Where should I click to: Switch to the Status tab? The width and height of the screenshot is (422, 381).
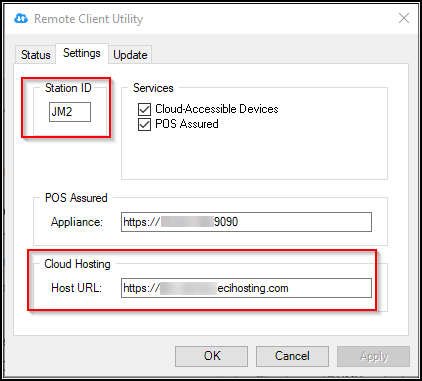coord(35,55)
